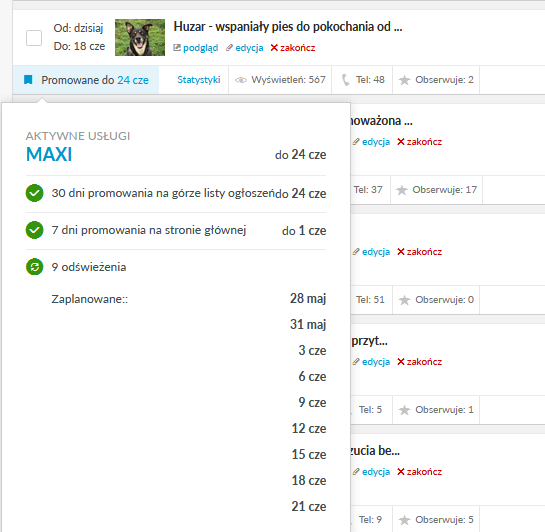Click the MAXI package heading
This screenshot has height=532, width=545.
(49, 154)
